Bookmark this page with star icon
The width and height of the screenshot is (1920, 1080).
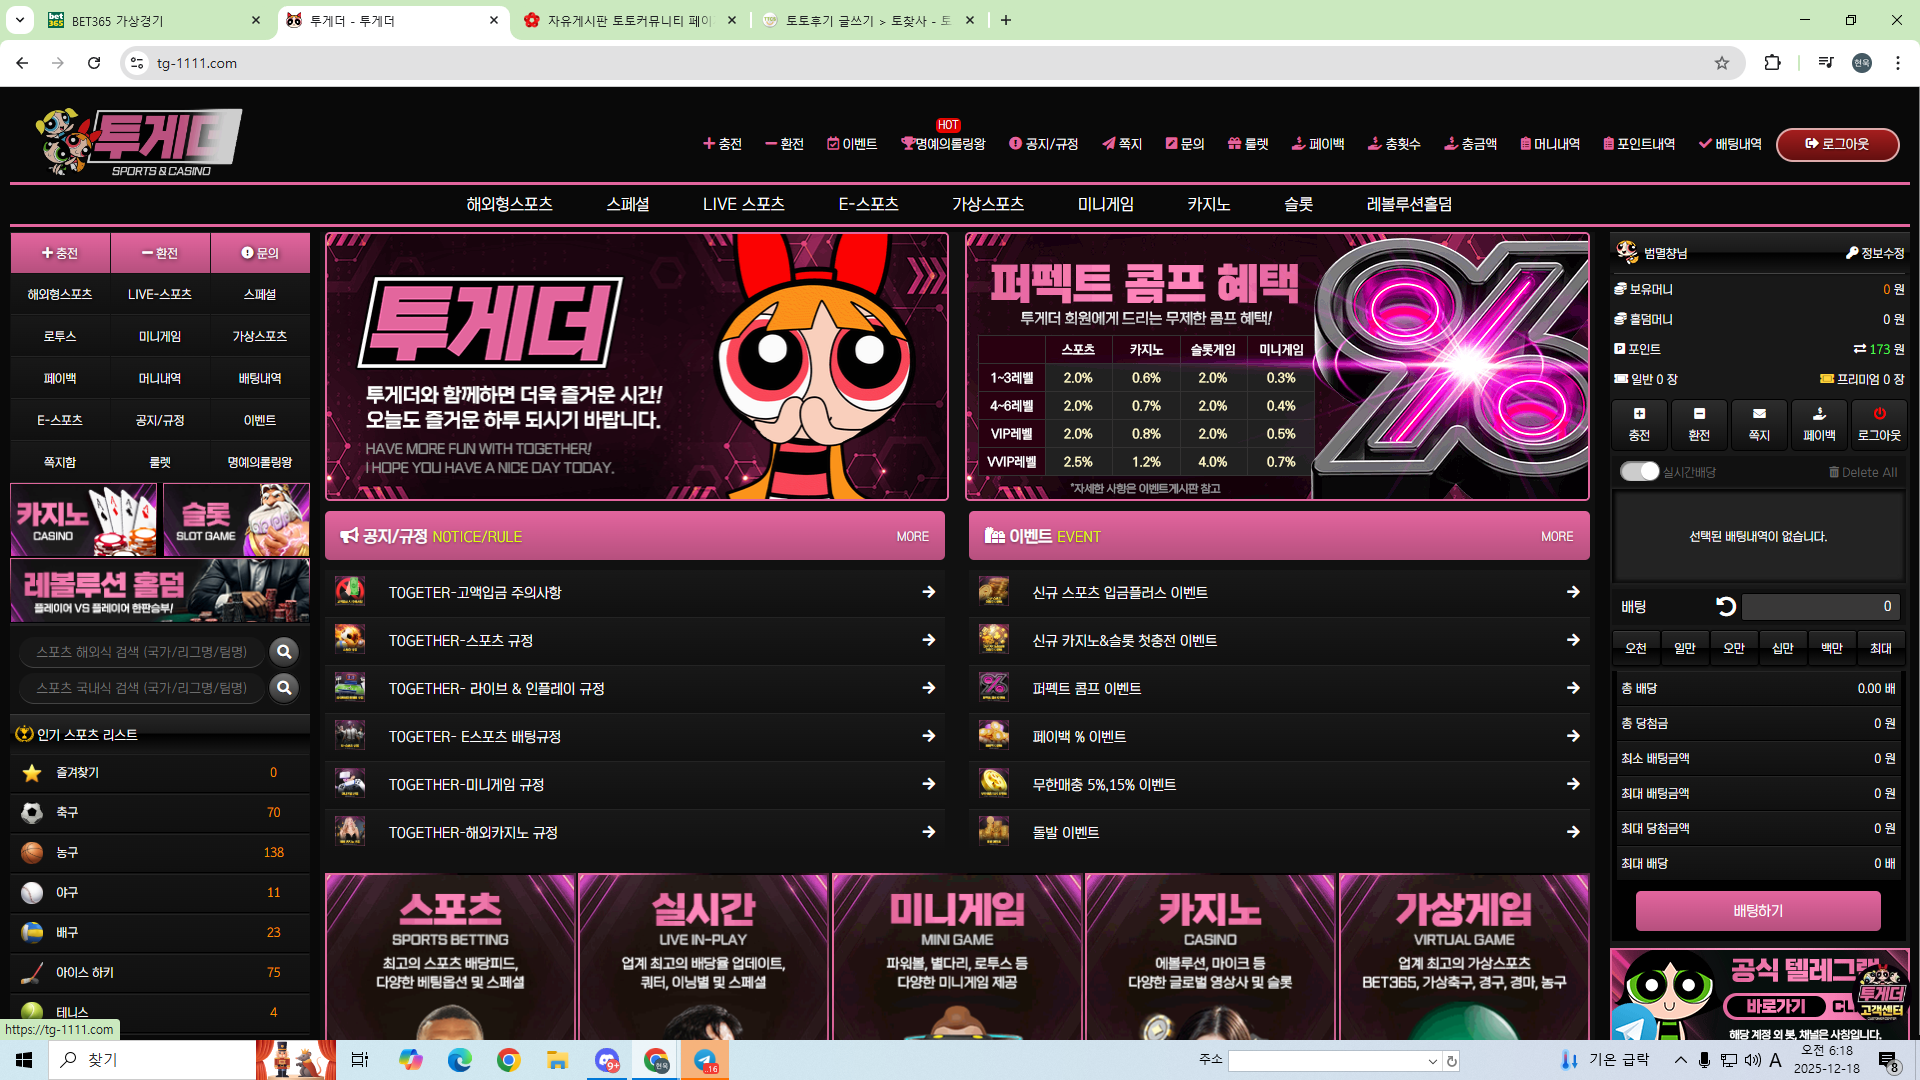coord(1721,63)
